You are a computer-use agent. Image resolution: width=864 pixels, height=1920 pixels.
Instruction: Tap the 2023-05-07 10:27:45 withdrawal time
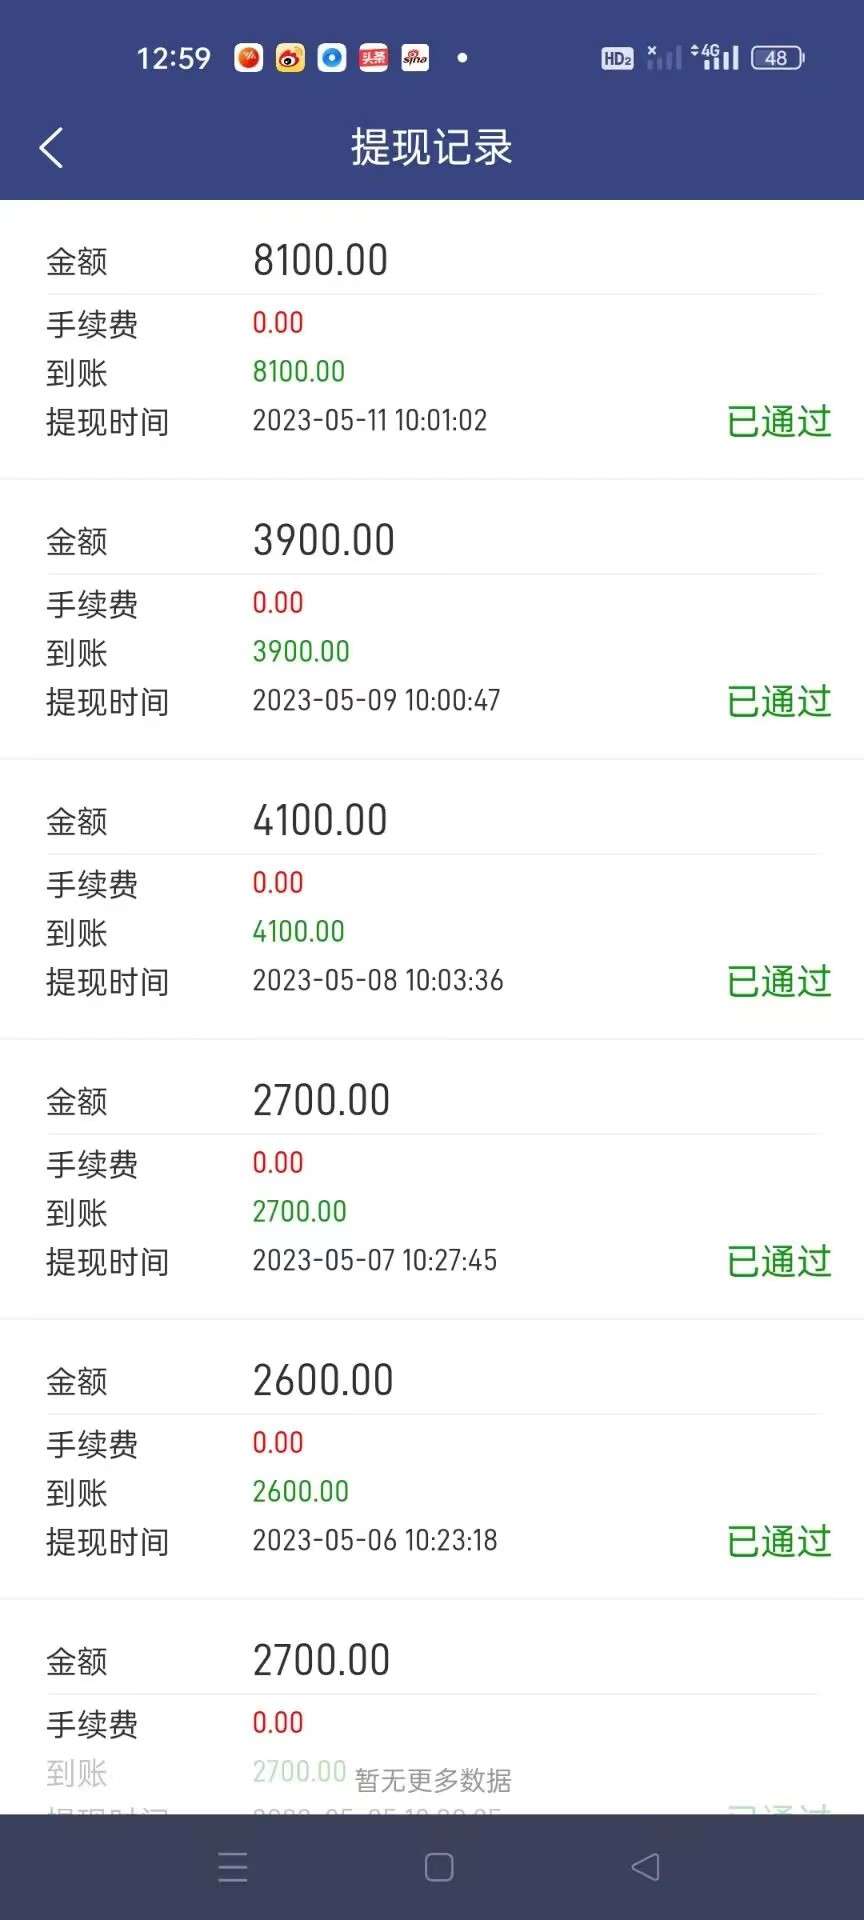375,1261
